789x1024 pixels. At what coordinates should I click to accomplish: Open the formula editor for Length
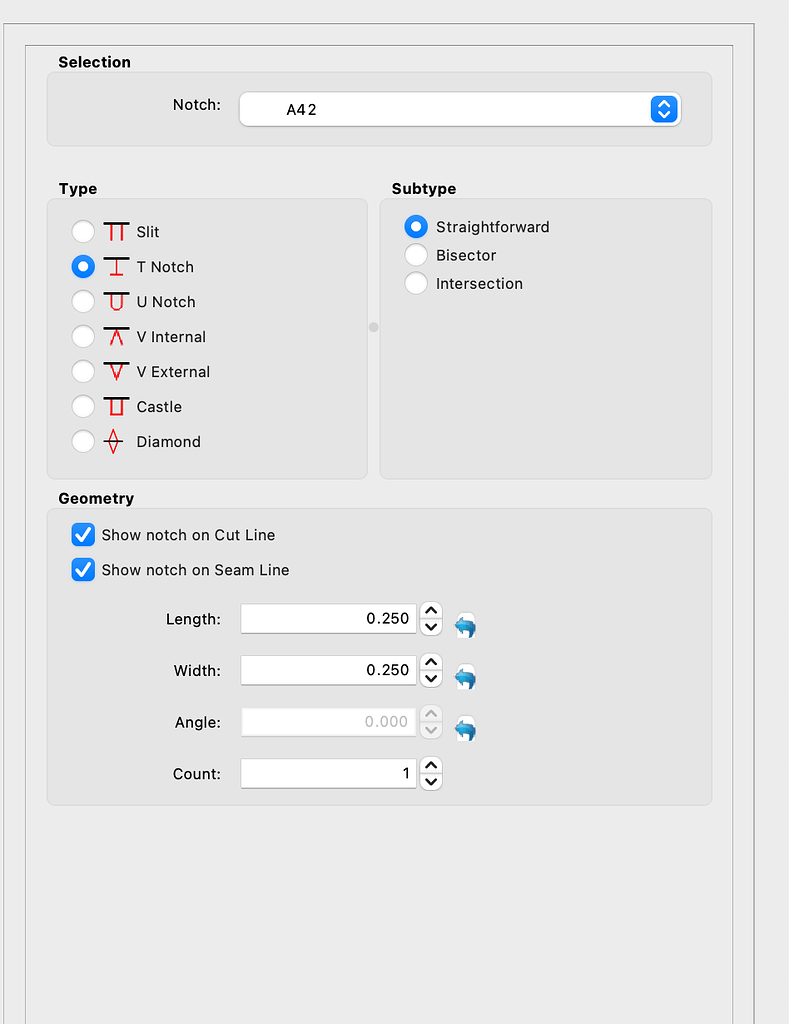pyautogui.click(x=464, y=625)
